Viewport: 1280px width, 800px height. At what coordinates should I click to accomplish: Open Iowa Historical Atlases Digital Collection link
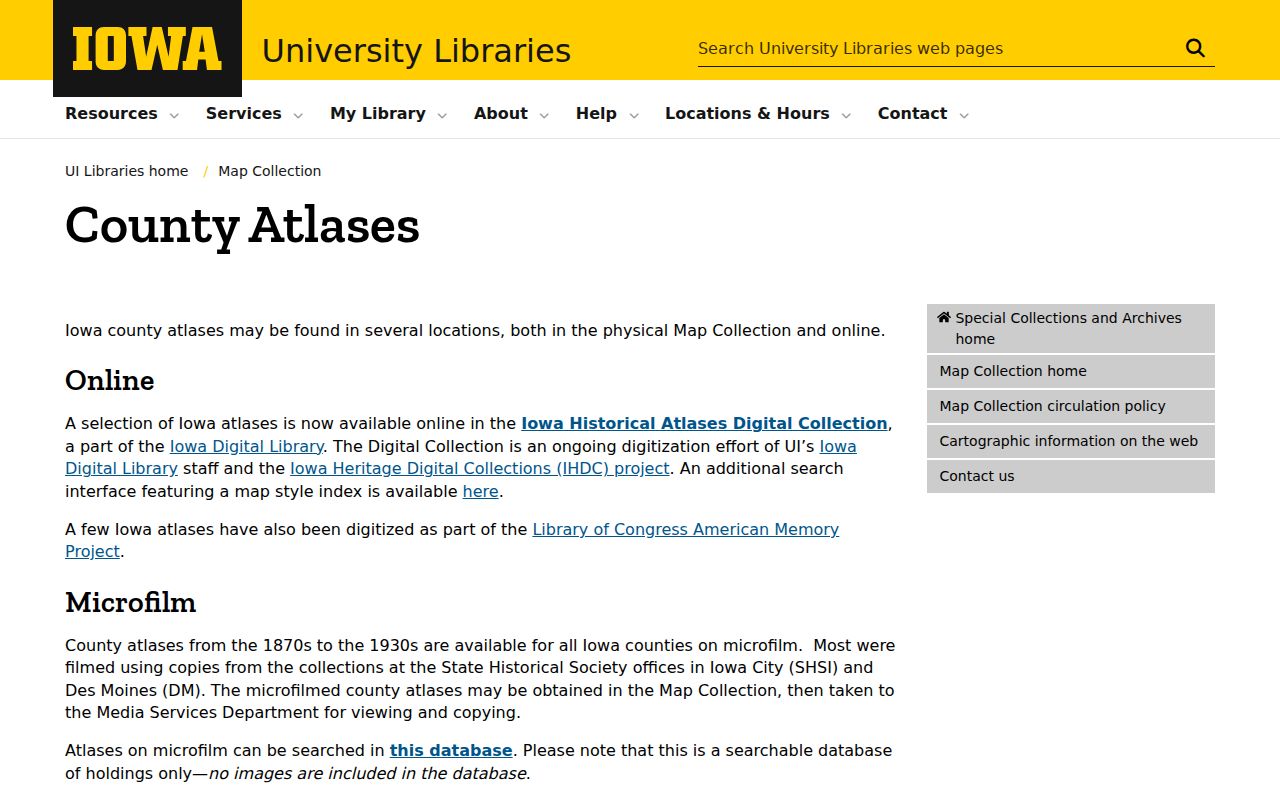click(x=704, y=423)
